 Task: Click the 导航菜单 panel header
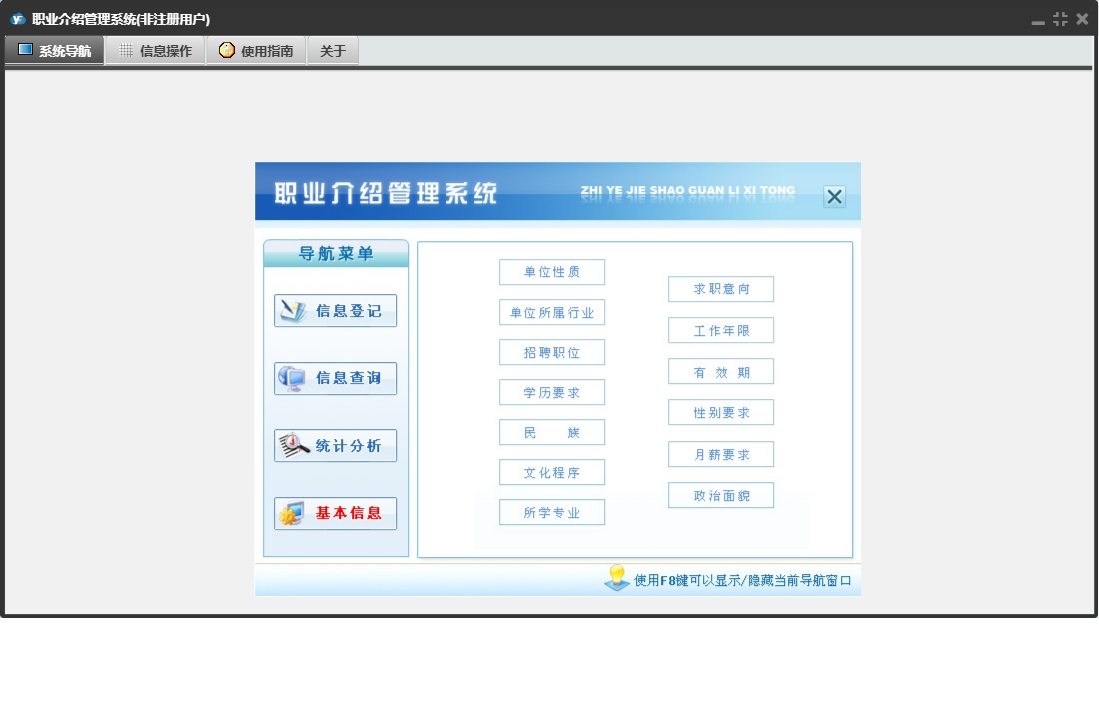tap(336, 253)
